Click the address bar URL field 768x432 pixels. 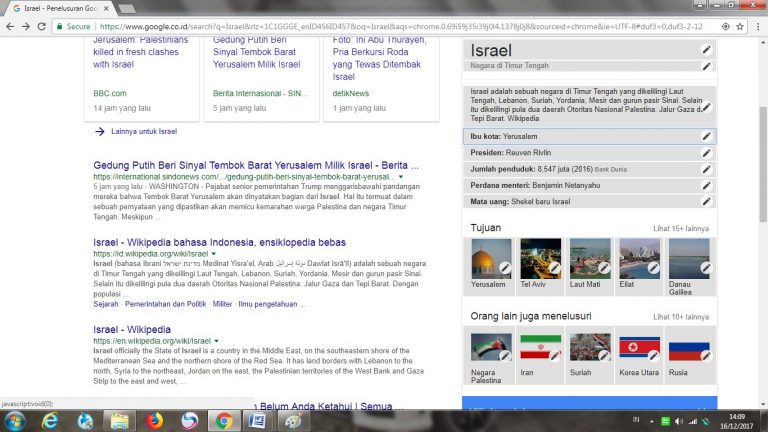400,27
